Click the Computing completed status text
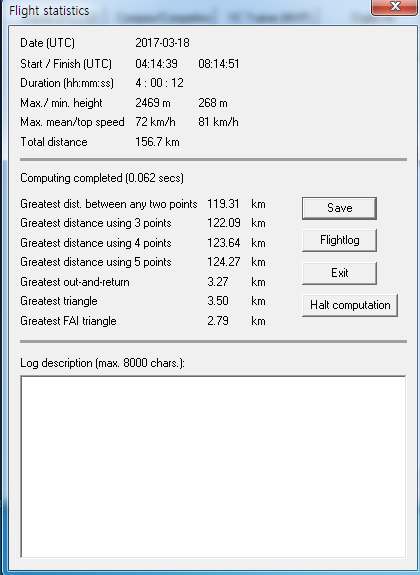Viewport: 420px width, 575px height. (102, 178)
